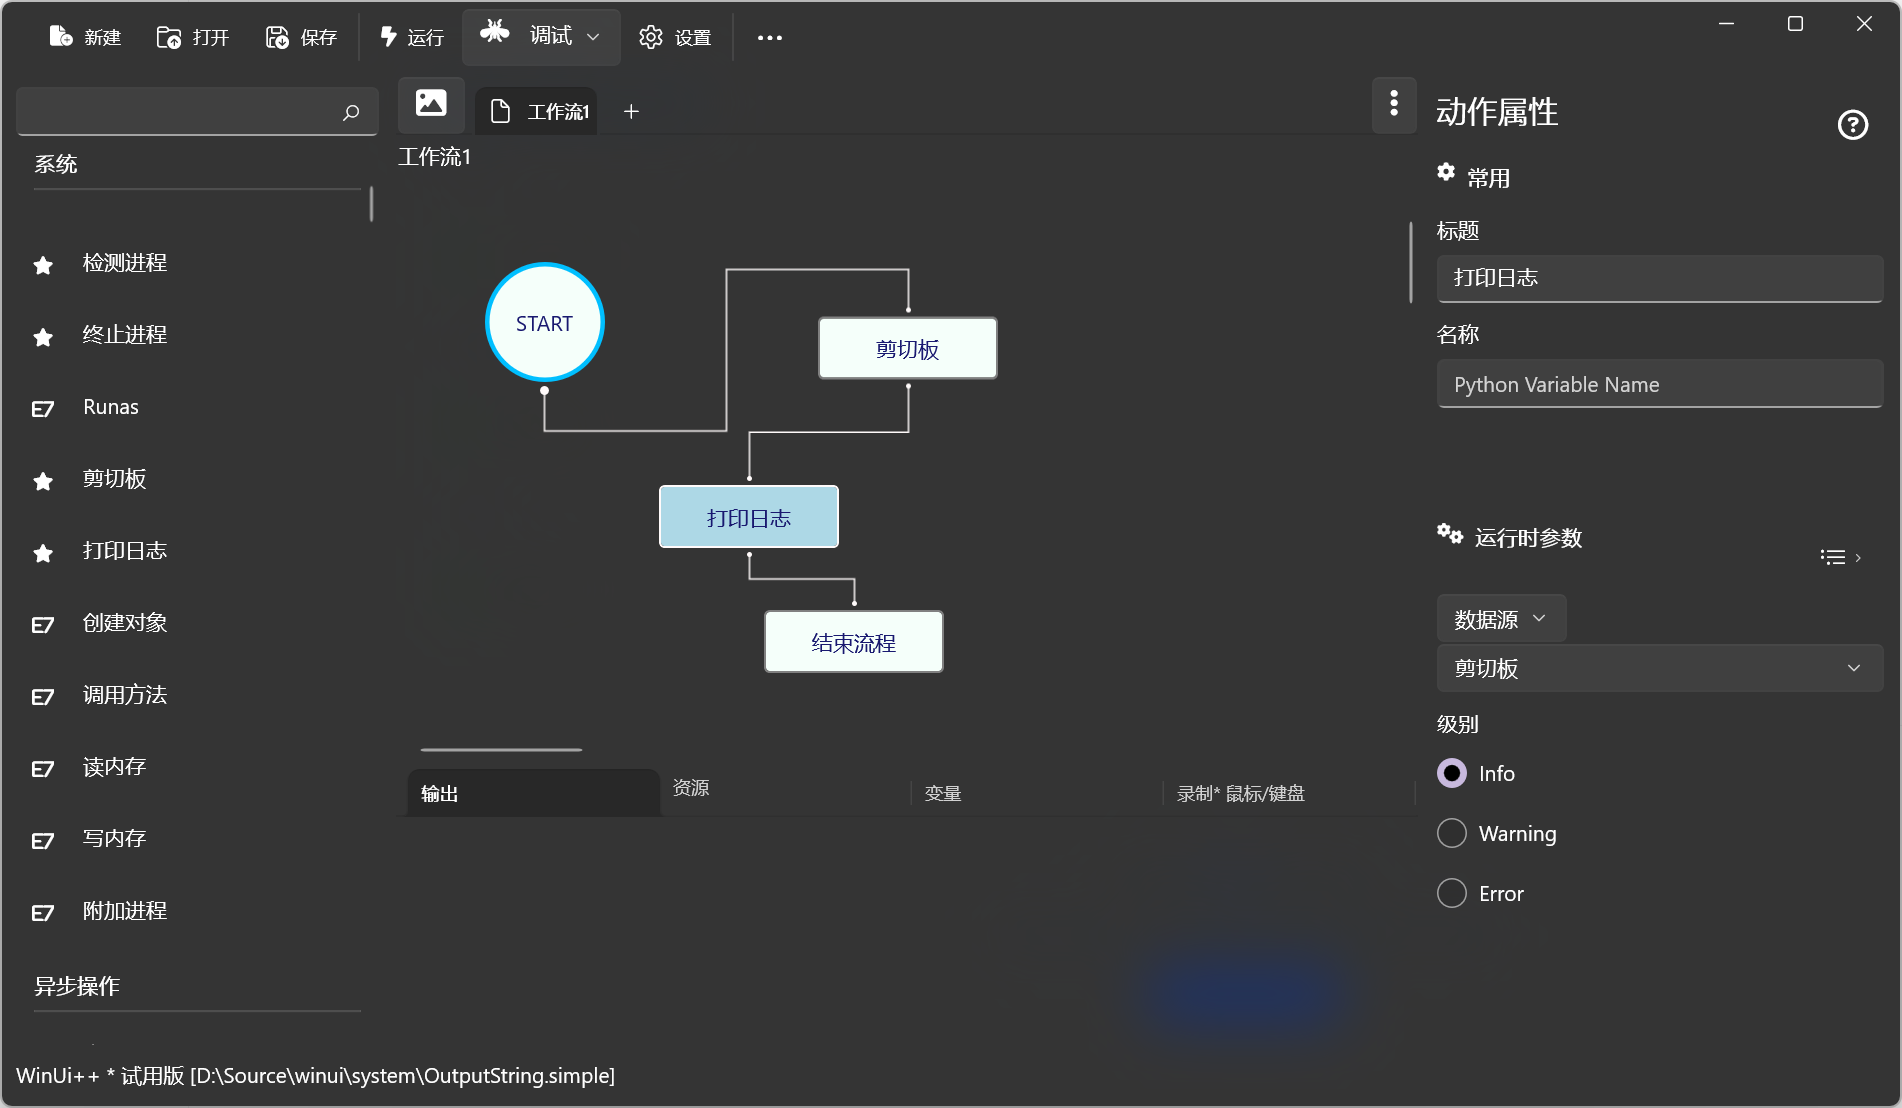Switch to the 资源 tab
This screenshot has width=1902, height=1108.
click(691, 788)
